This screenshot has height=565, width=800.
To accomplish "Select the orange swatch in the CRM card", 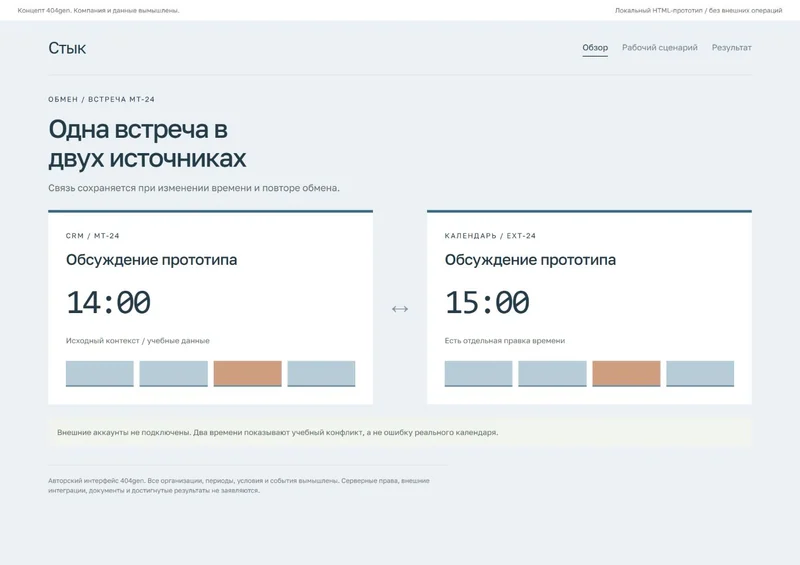I will click(247, 374).
